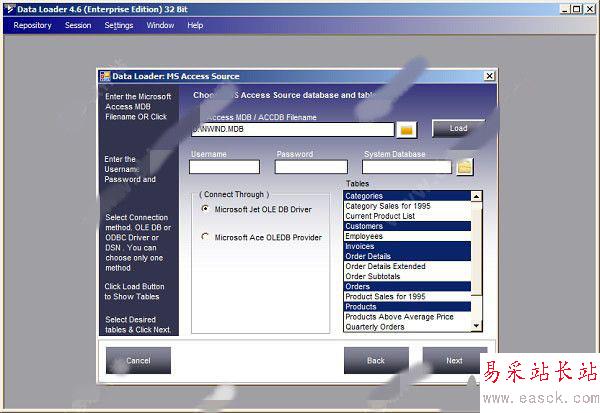Click the System Database browse folder icon
This screenshot has width=600, height=413.
[x=465, y=167]
